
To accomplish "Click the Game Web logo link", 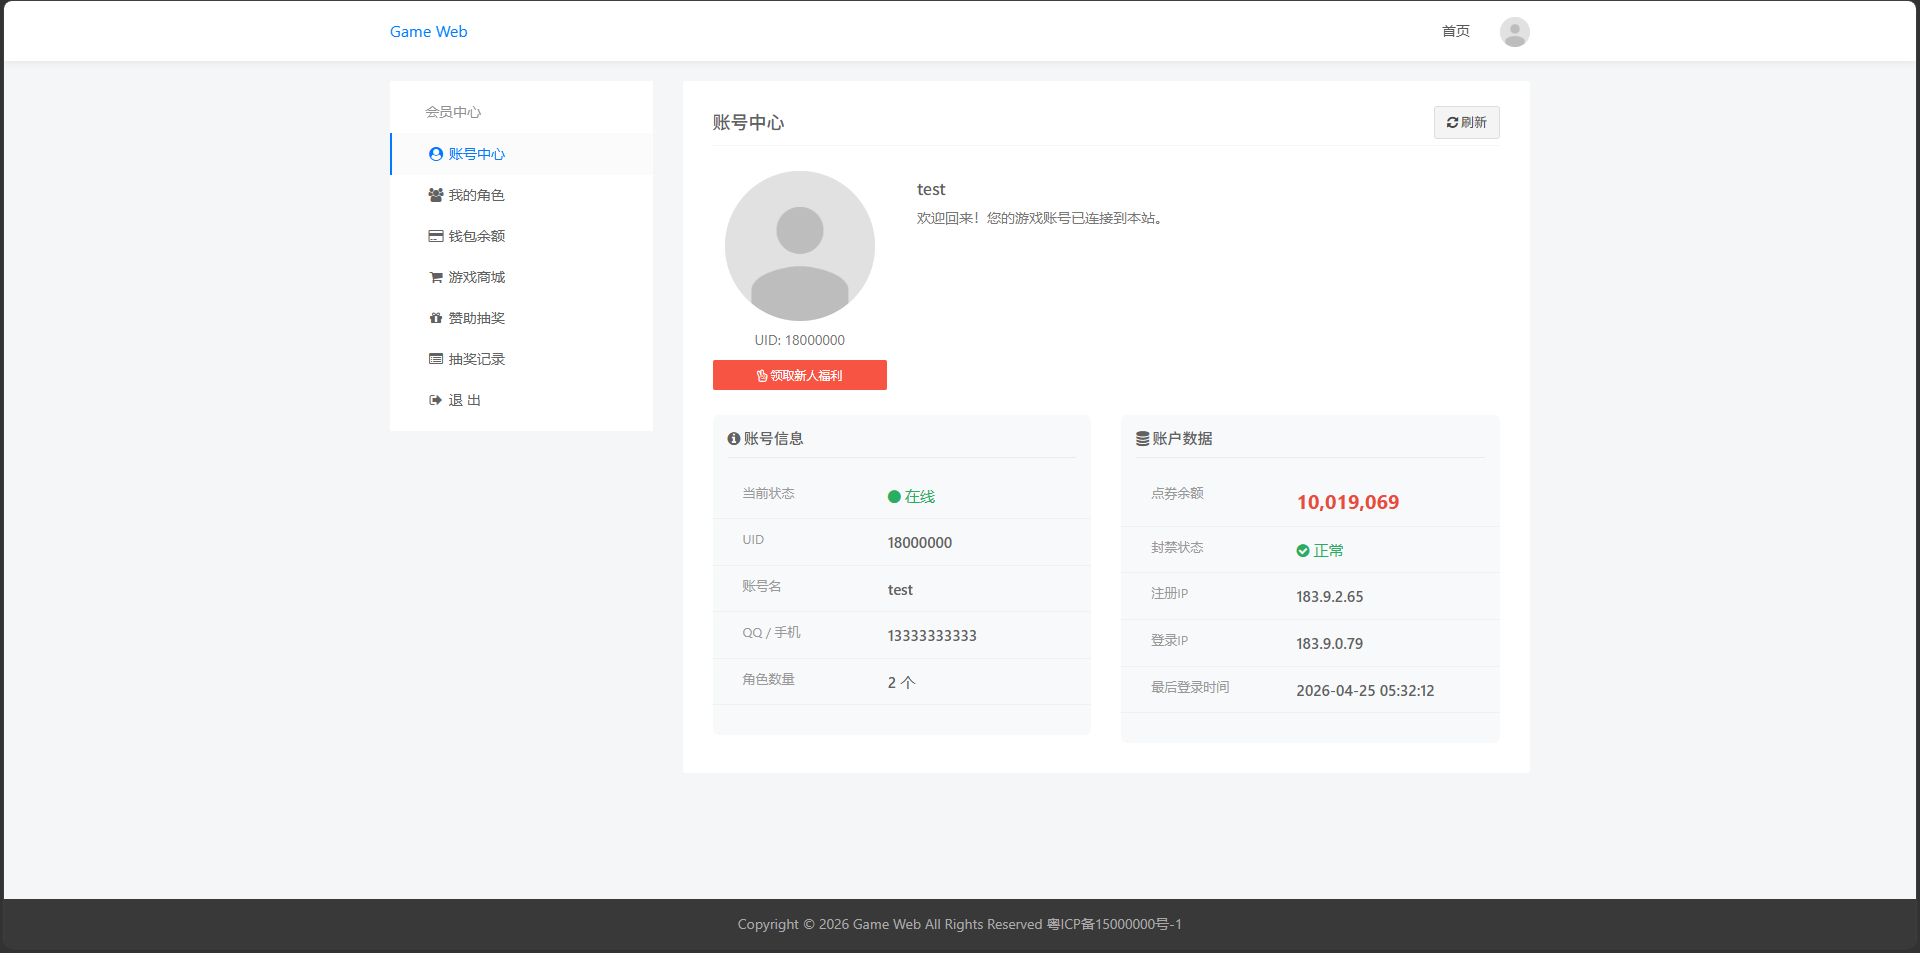I will coord(428,32).
